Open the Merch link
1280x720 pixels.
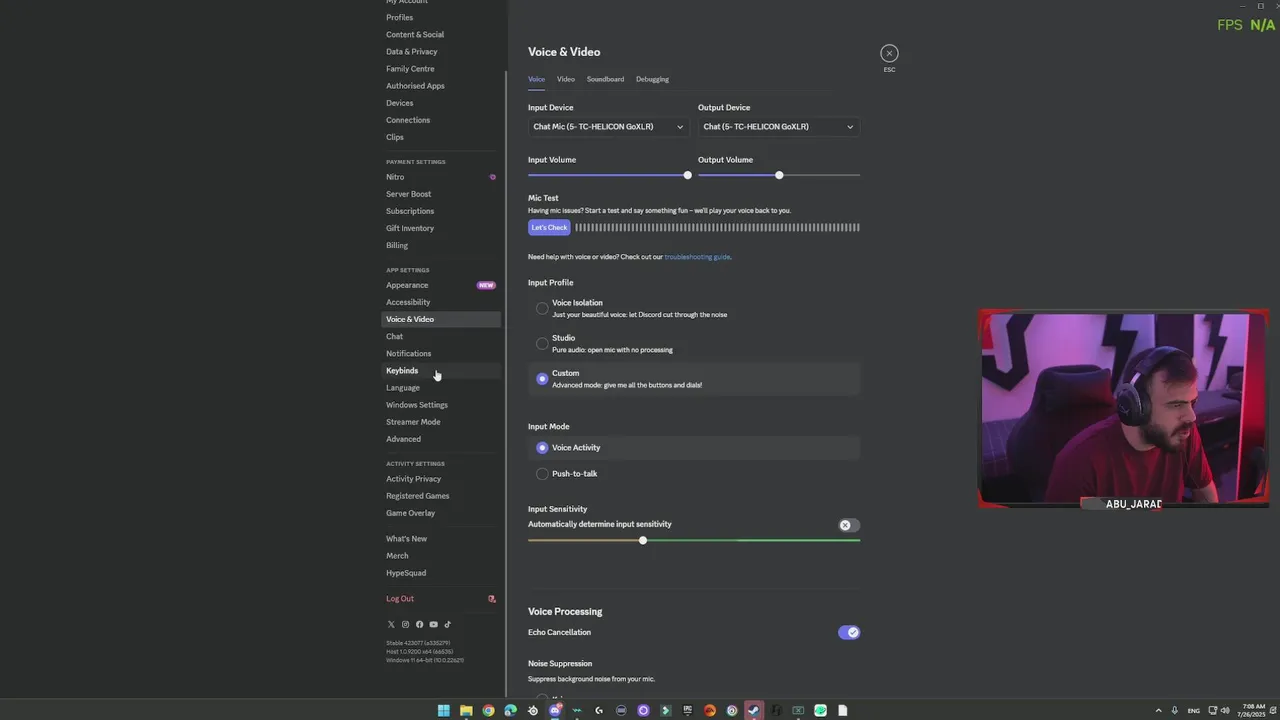click(x=441, y=556)
